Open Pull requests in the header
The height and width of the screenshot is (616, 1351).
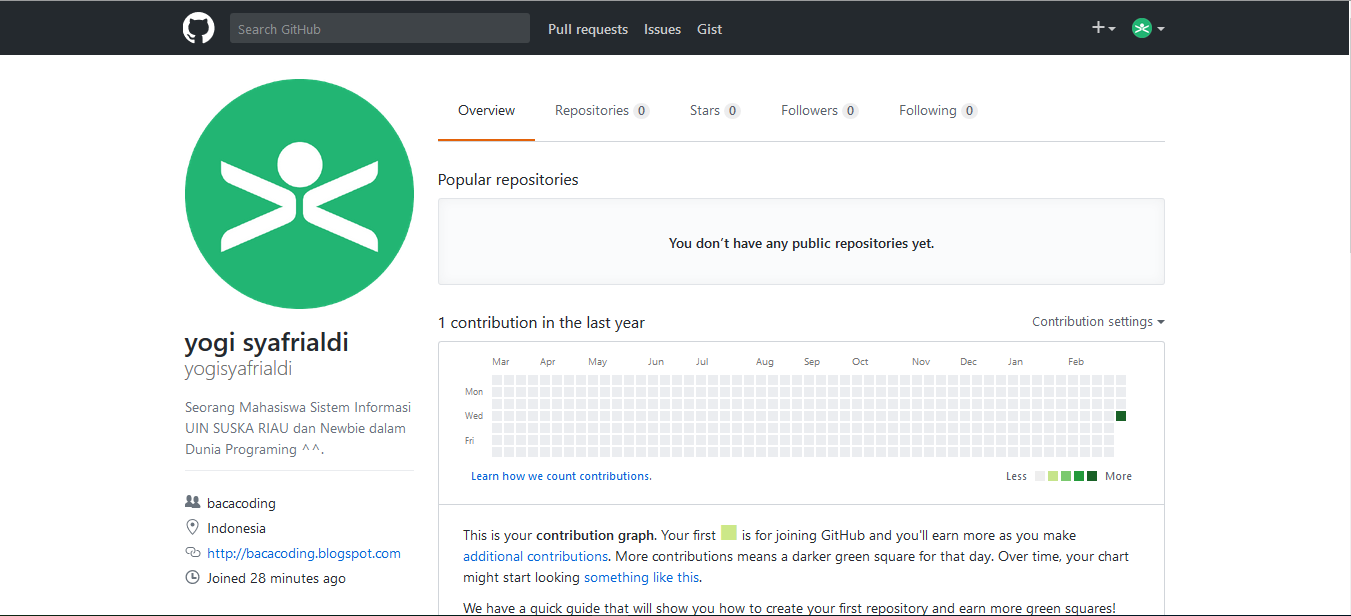(588, 29)
